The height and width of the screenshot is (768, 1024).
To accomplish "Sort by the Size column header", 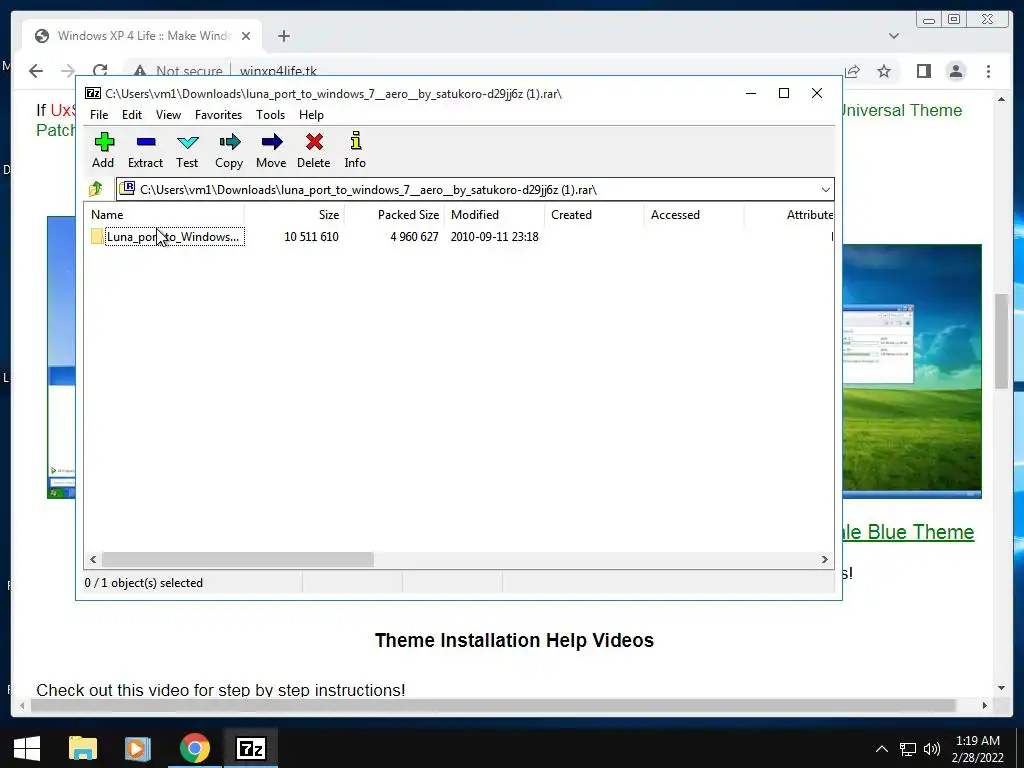I will tap(294, 215).
